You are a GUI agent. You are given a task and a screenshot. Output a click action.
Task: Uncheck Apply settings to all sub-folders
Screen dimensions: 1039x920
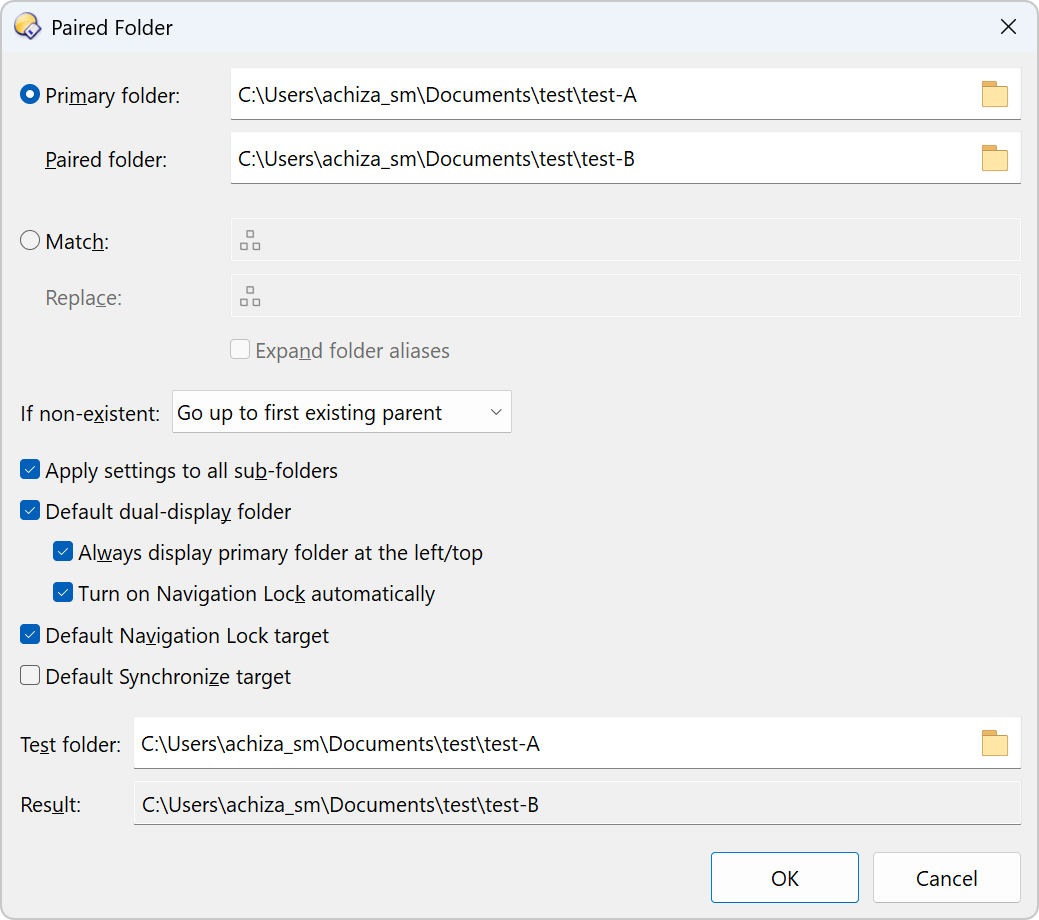point(30,470)
